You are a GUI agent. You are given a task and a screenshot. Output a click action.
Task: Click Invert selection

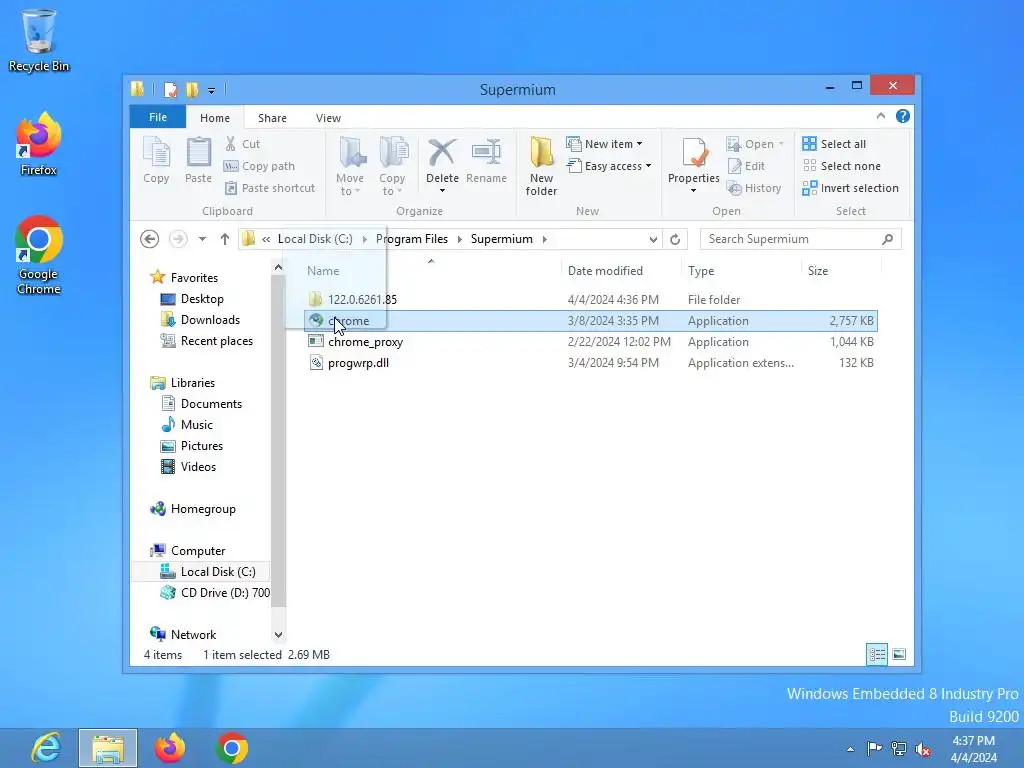[x=850, y=188]
